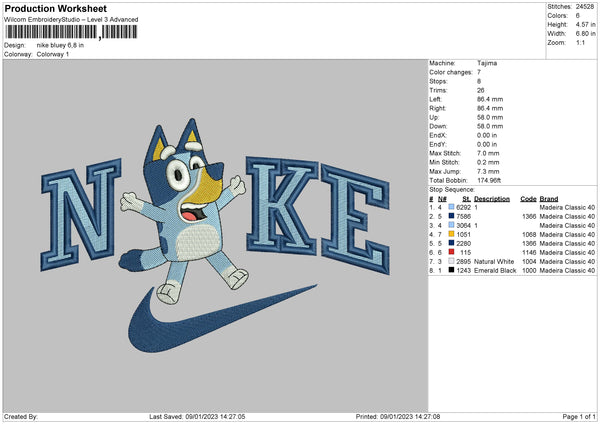Click the dark blue swatch in stop row 5
This screenshot has height=424, width=600.
pyautogui.click(x=451, y=243)
